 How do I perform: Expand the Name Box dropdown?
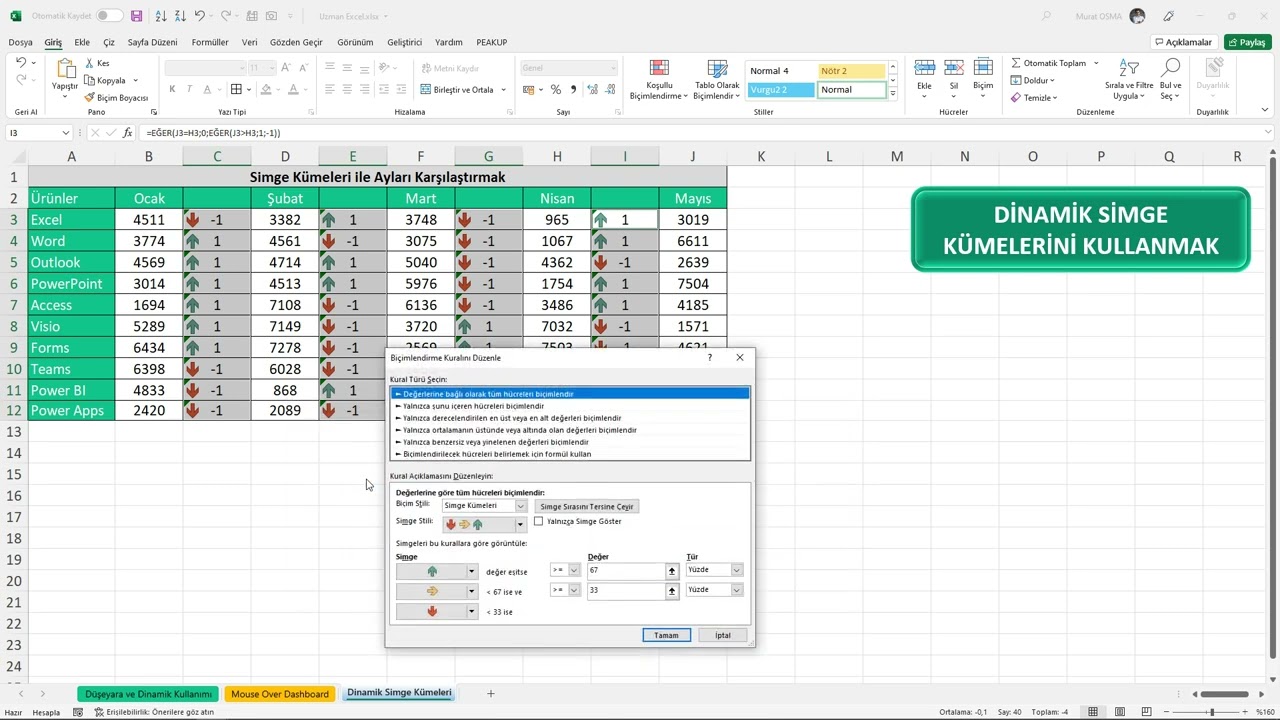(x=66, y=133)
